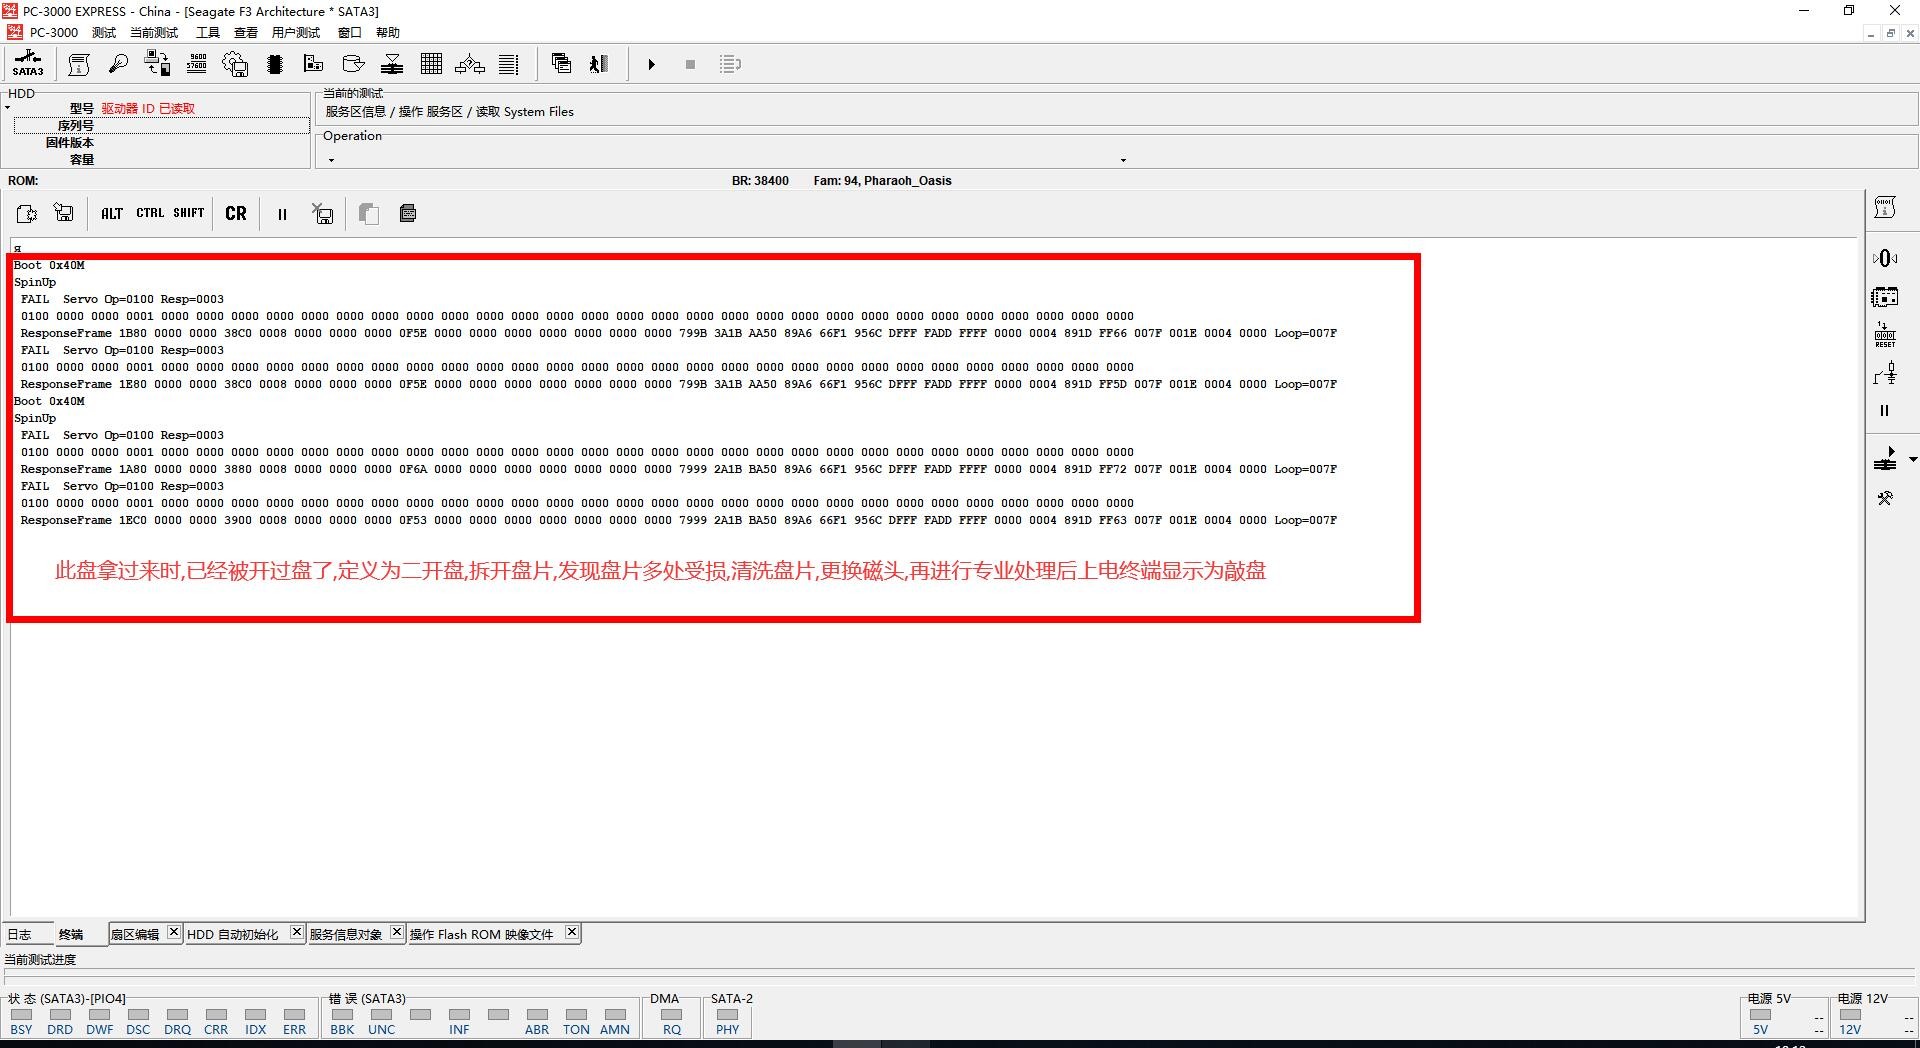Screen dimensions: 1920x1048
Task: Open the PC-3000 menu
Action: [x=54, y=32]
